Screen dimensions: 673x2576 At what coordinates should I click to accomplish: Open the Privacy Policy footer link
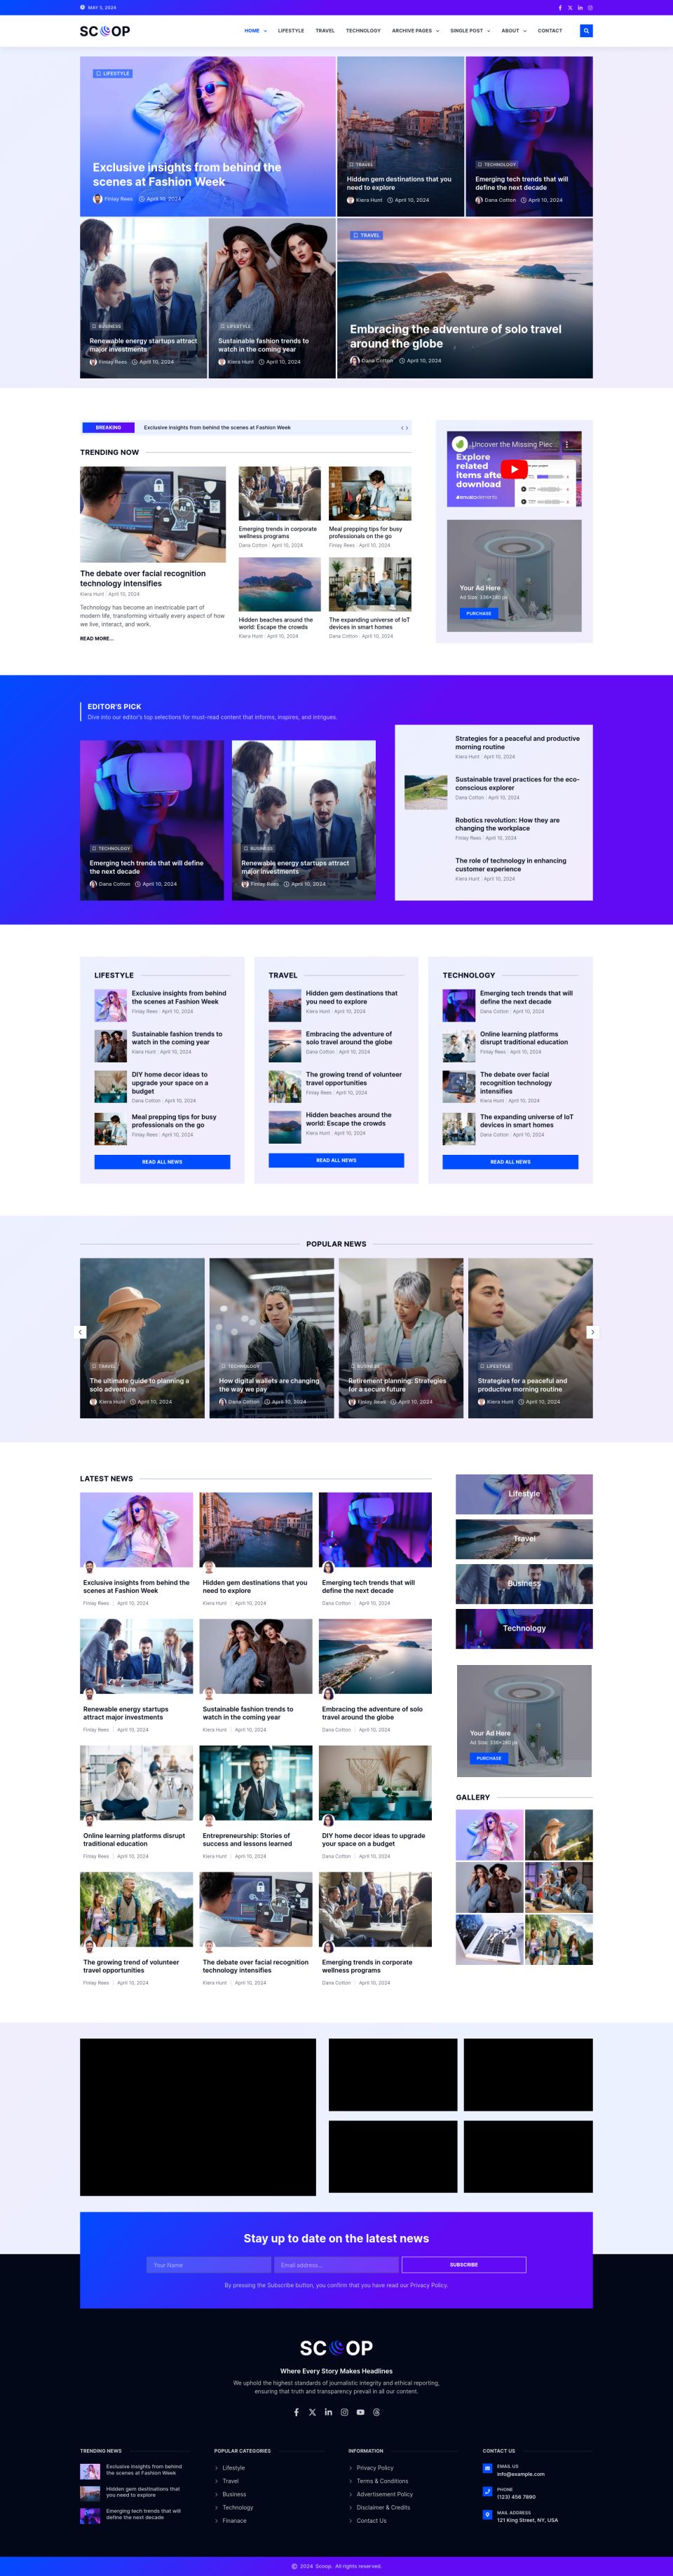[x=375, y=2467]
